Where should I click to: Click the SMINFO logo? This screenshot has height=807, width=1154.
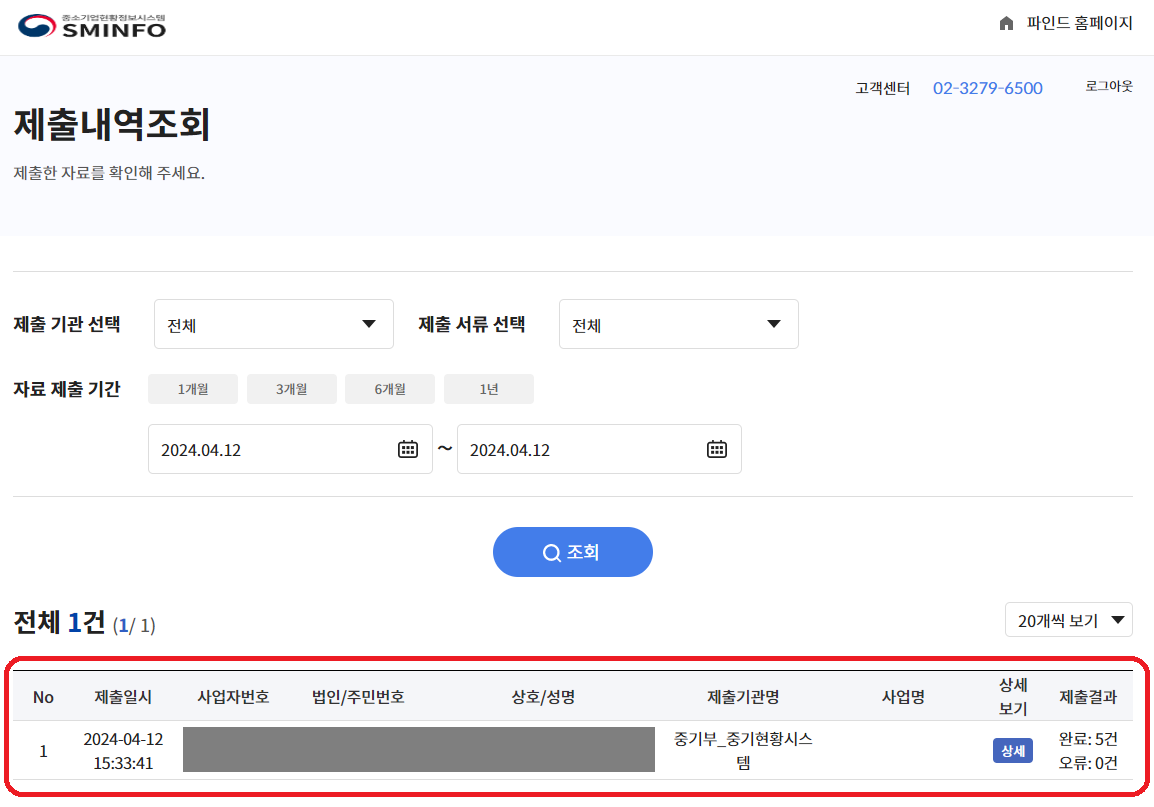point(88,24)
